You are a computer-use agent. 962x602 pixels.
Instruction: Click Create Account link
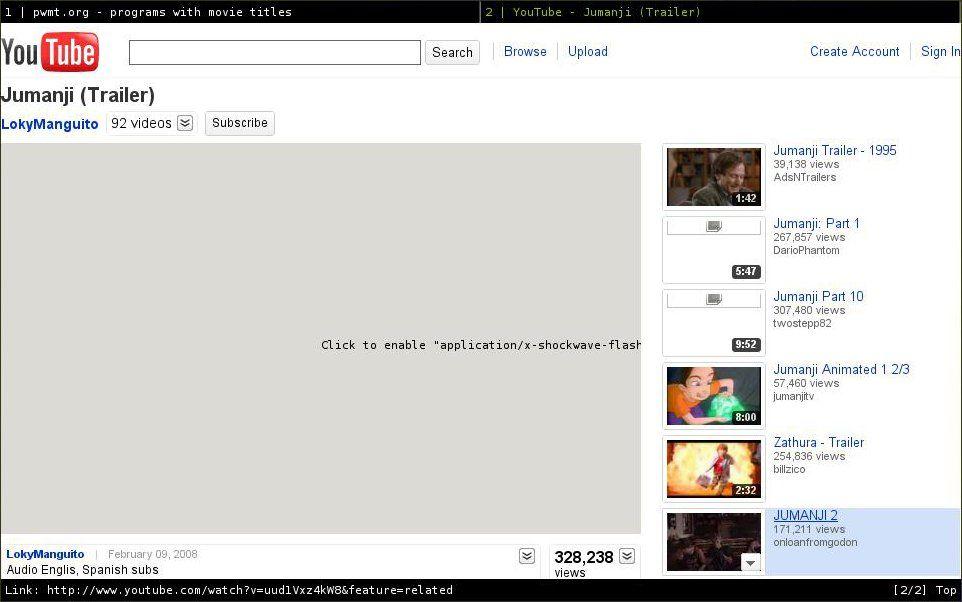(x=855, y=52)
